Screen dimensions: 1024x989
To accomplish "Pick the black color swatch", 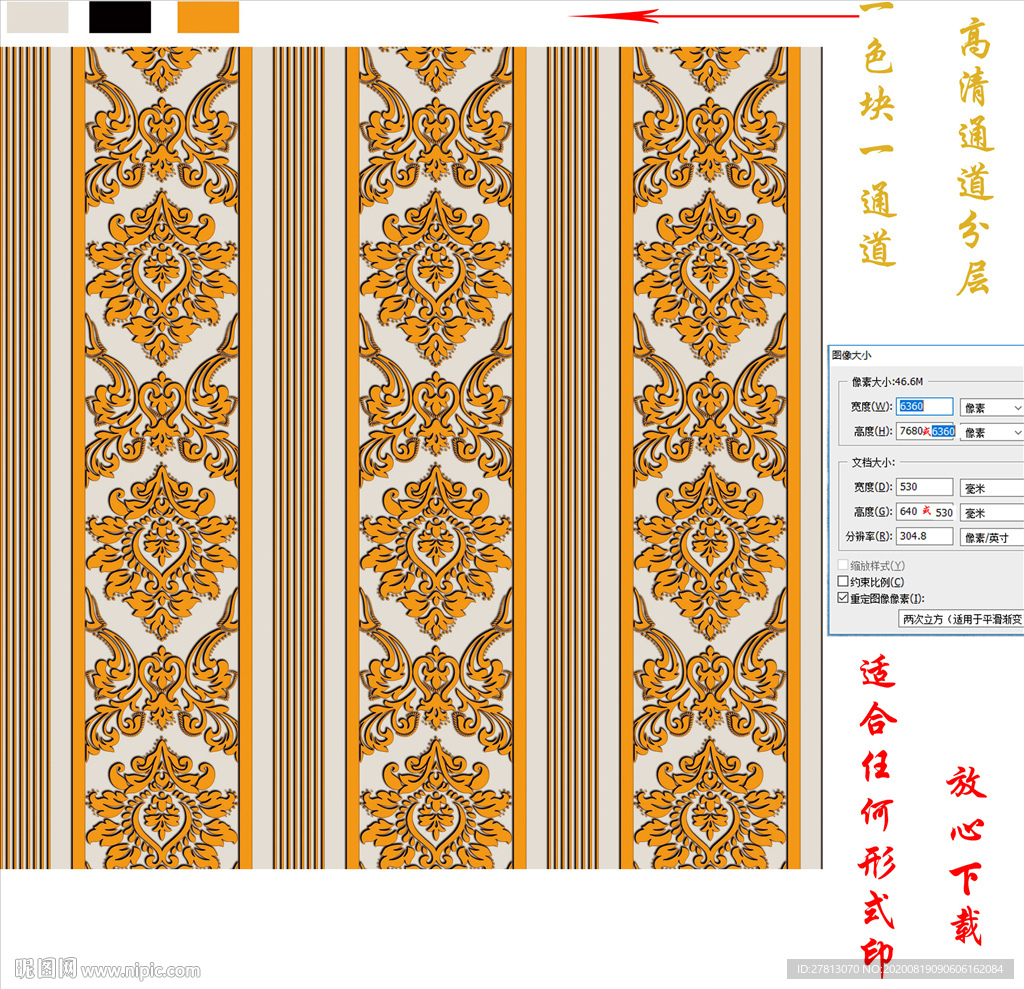I will coord(120,17).
